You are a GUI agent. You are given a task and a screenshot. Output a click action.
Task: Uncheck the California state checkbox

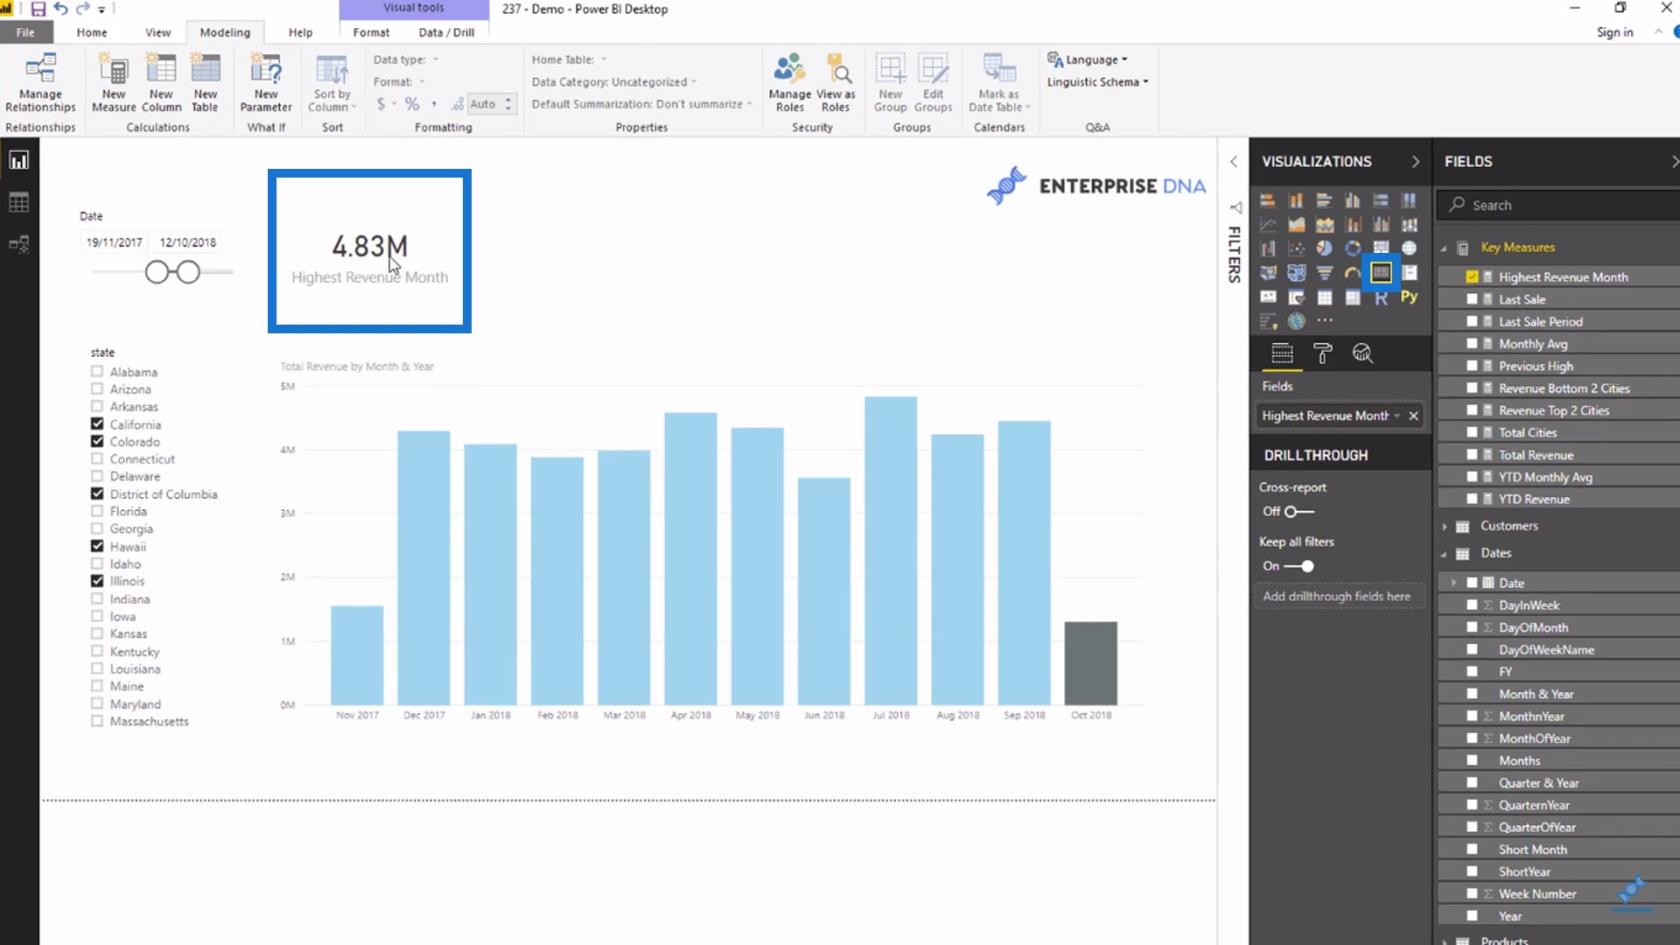(x=97, y=424)
